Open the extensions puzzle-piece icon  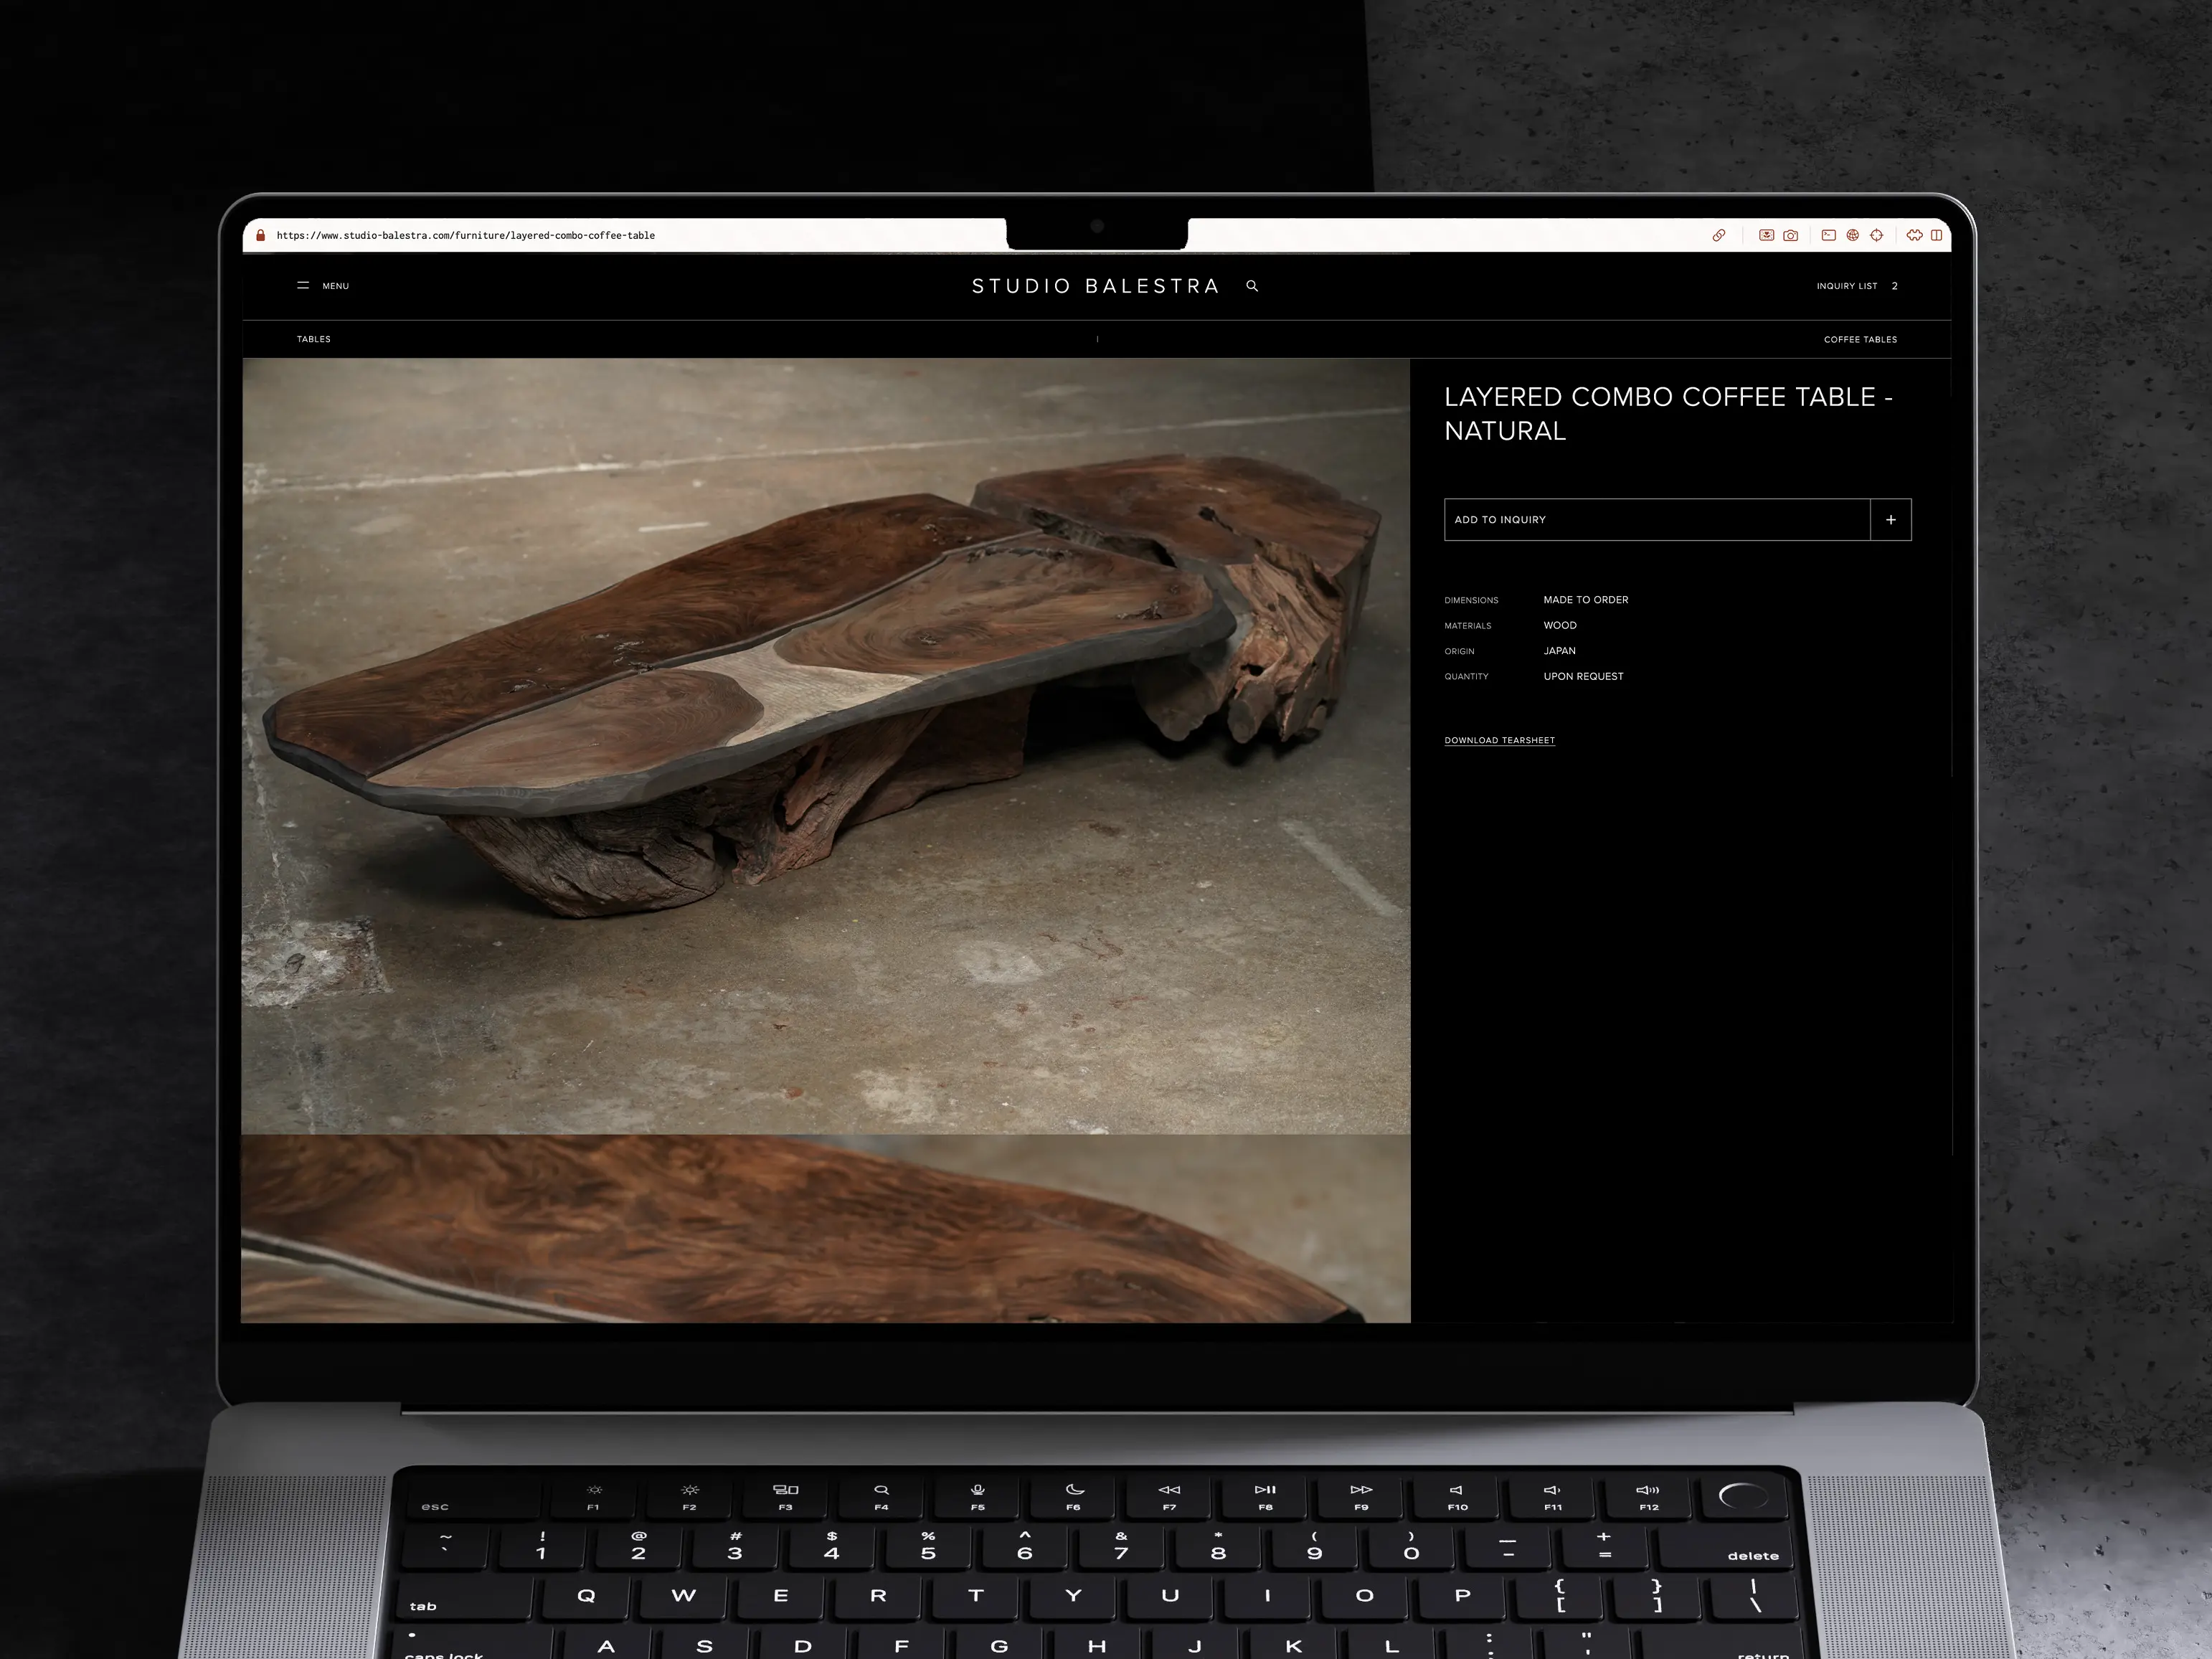click(1914, 236)
